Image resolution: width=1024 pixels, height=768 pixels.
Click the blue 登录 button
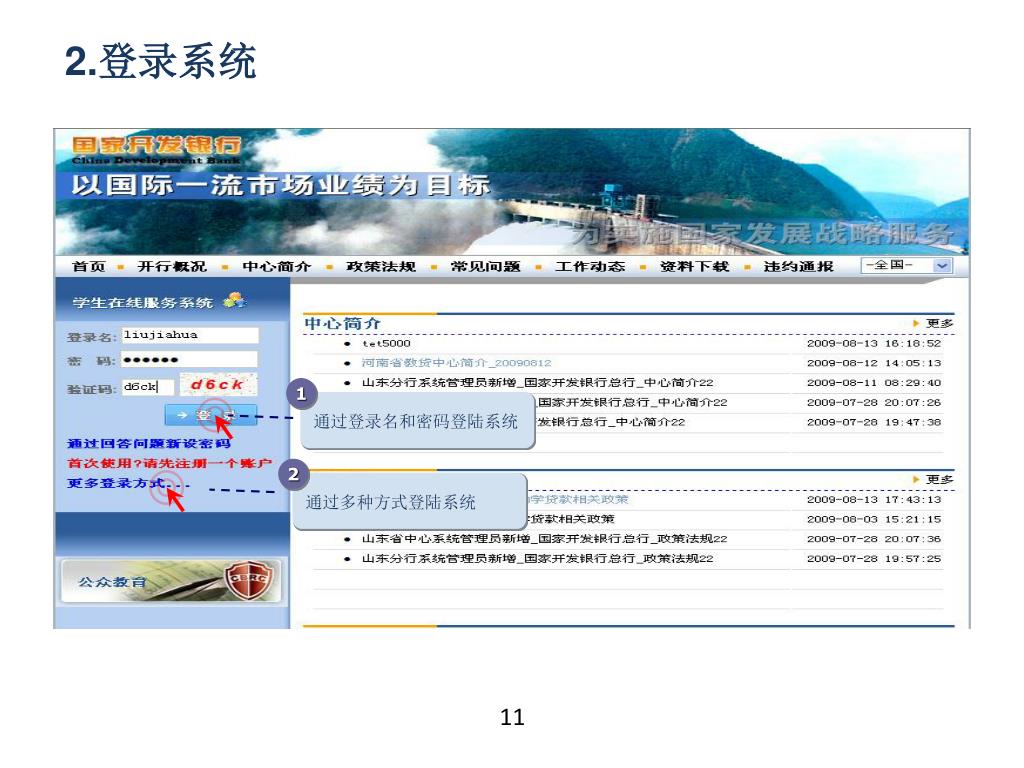click(x=210, y=415)
